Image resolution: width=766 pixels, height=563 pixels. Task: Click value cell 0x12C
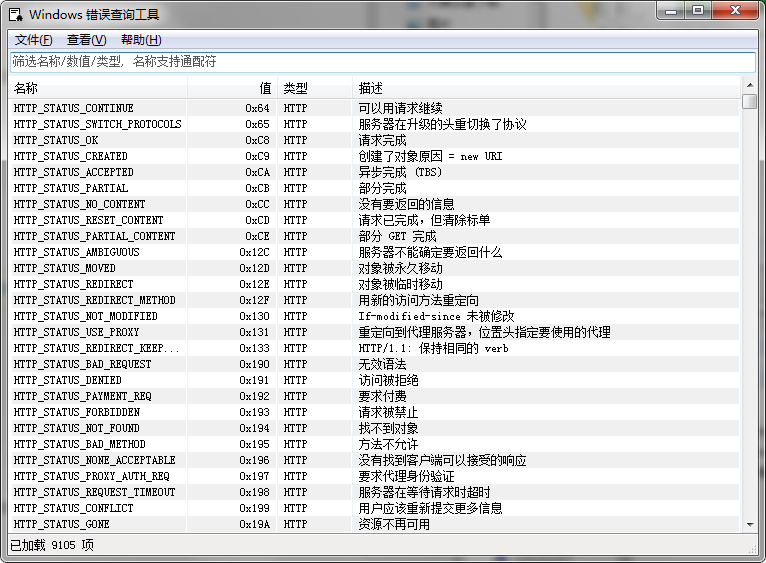coord(255,252)
